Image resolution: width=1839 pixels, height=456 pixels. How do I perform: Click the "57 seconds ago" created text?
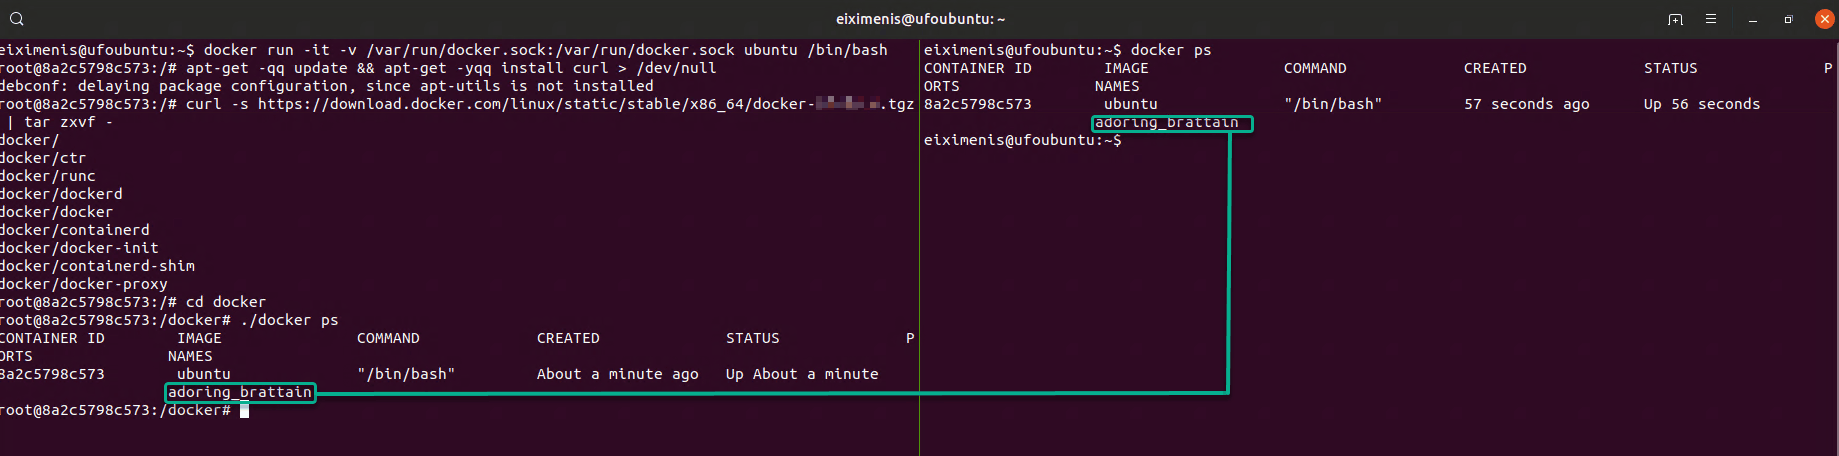click(1526, 104)
